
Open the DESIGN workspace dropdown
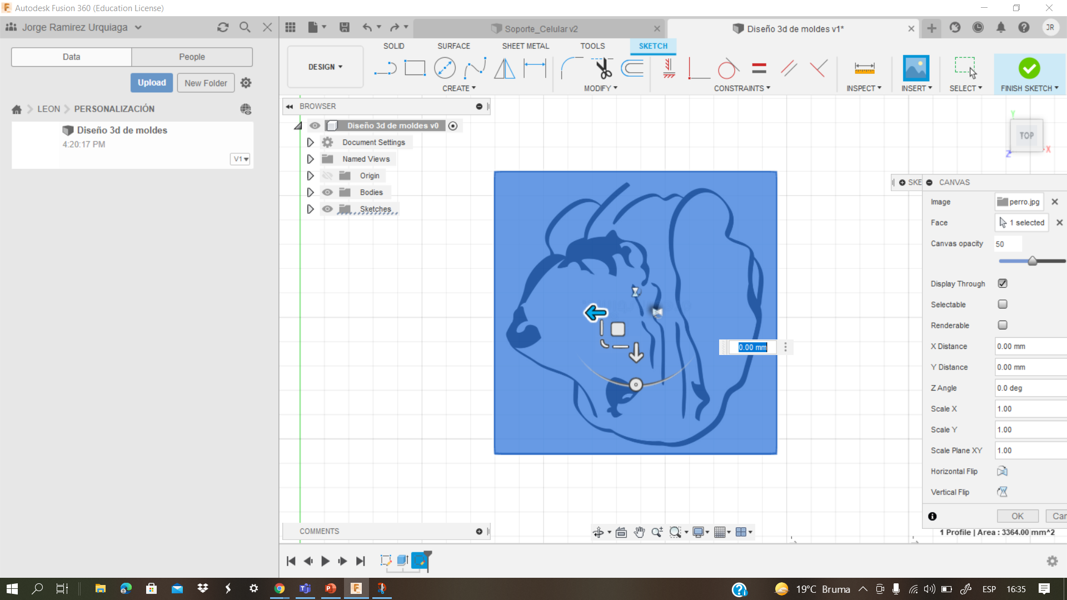coord(325,67)
